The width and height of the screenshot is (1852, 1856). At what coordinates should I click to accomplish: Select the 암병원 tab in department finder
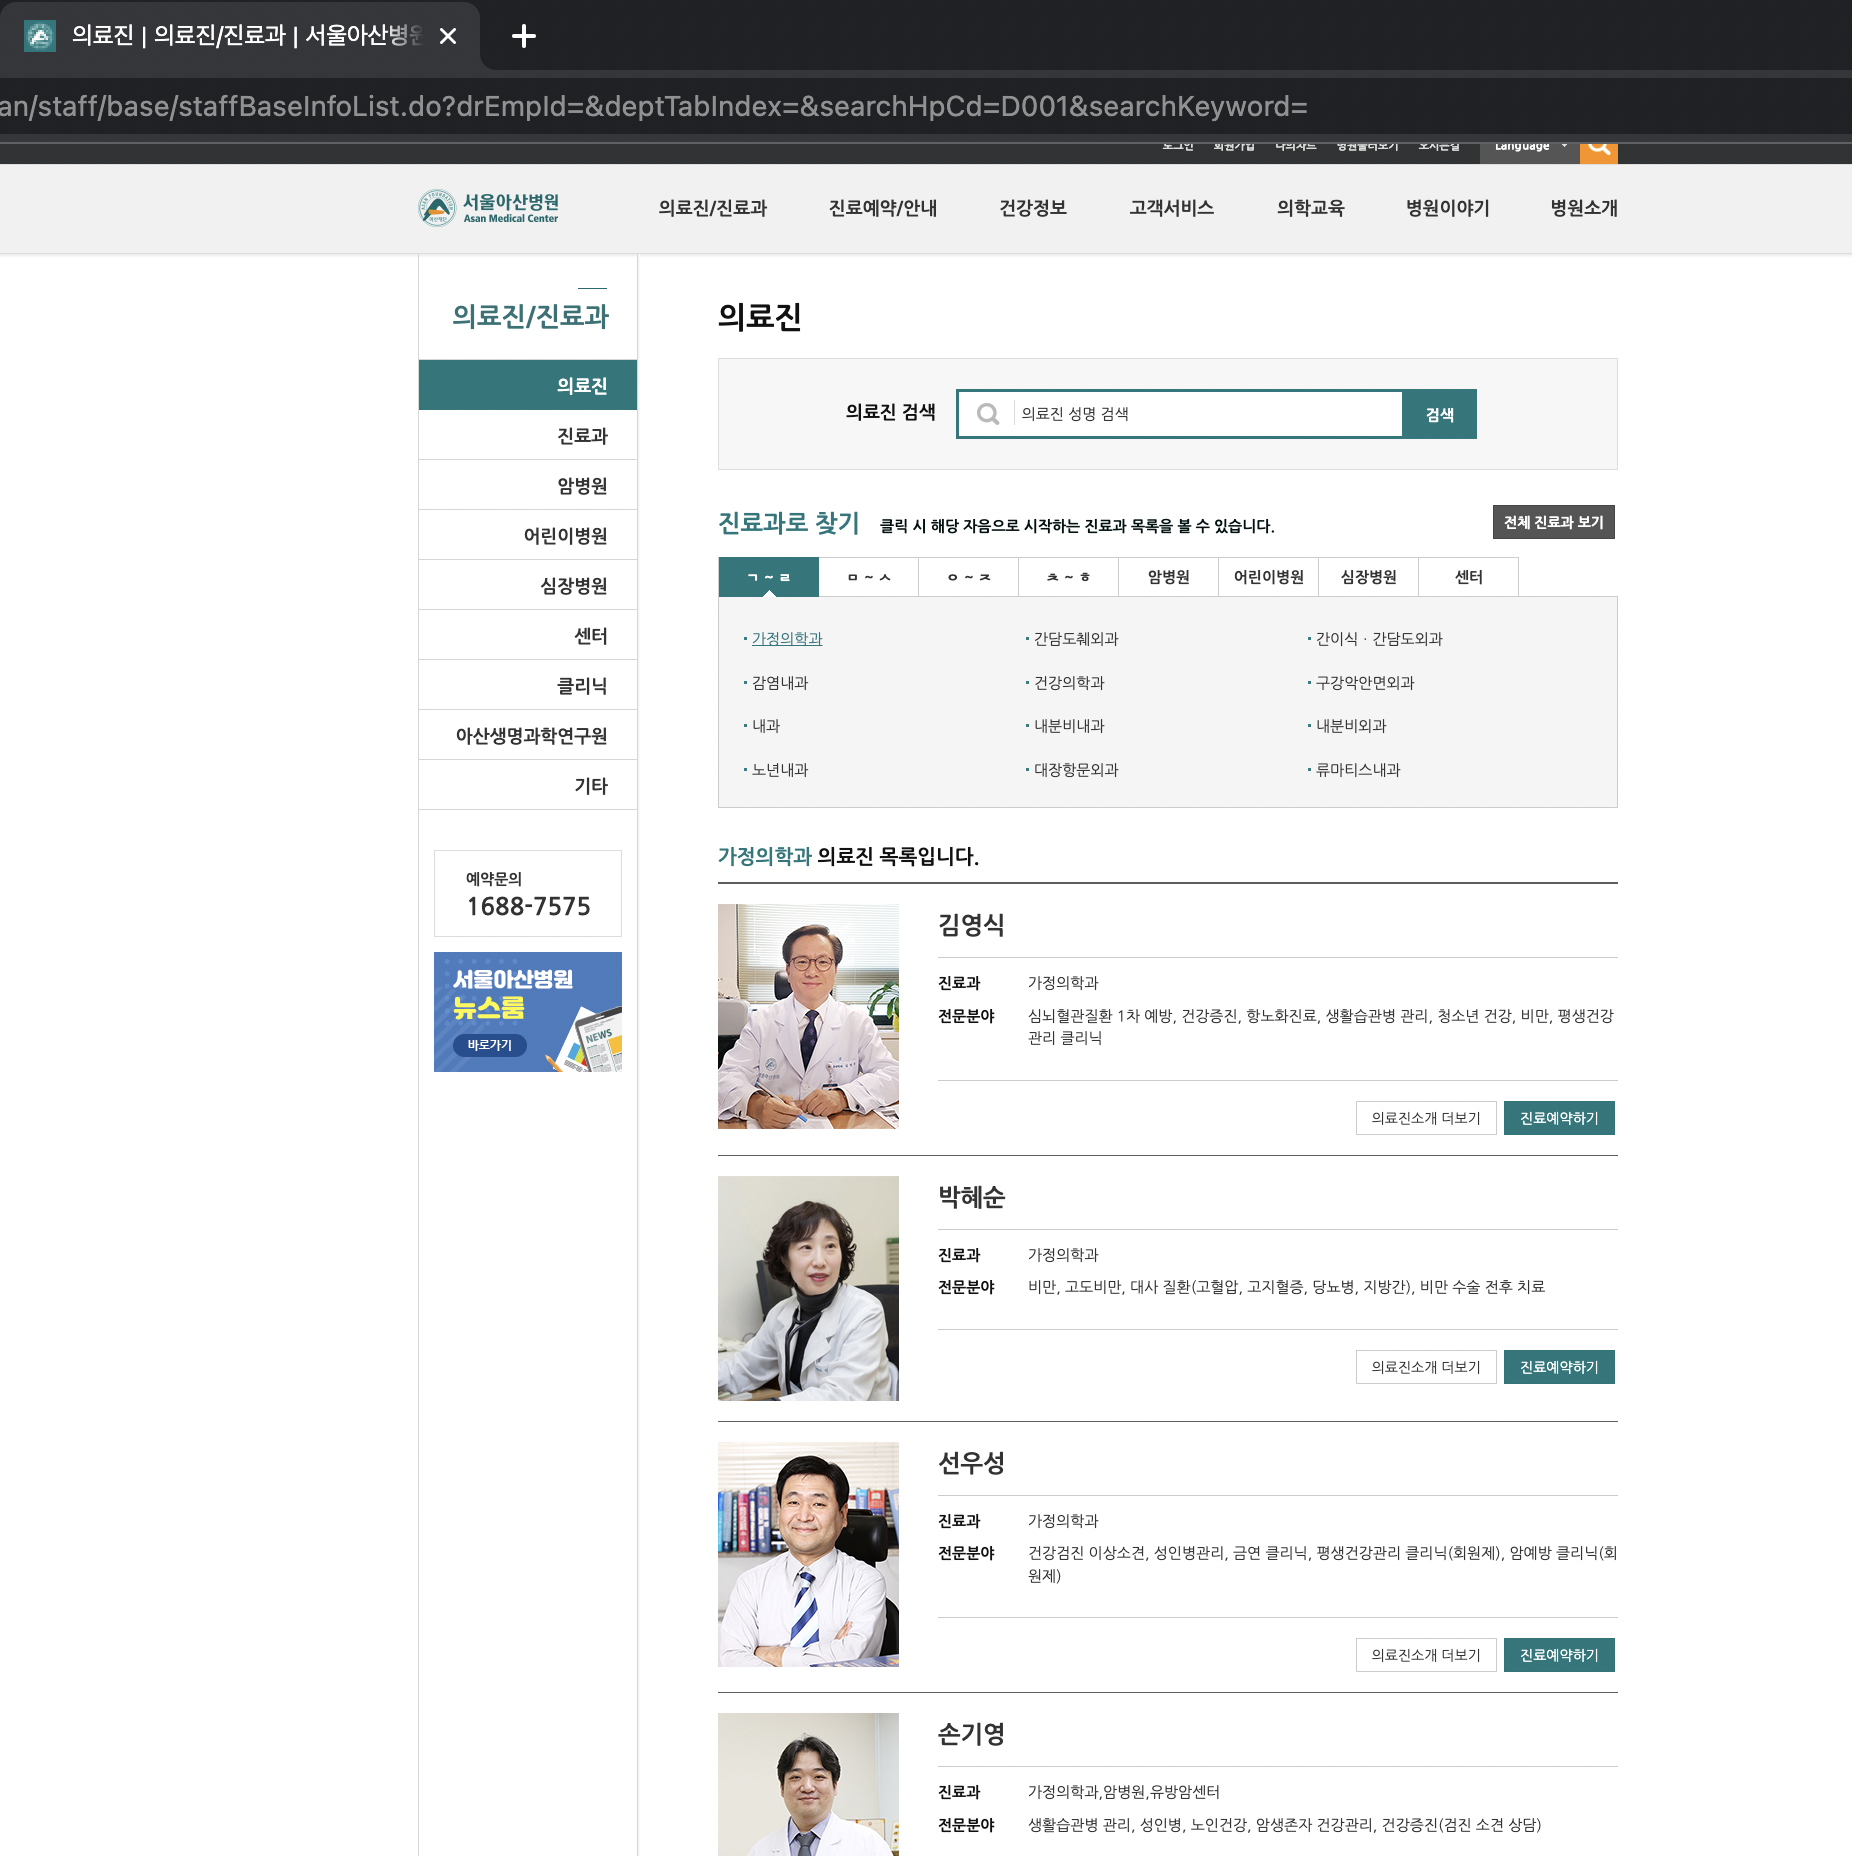1168,577
